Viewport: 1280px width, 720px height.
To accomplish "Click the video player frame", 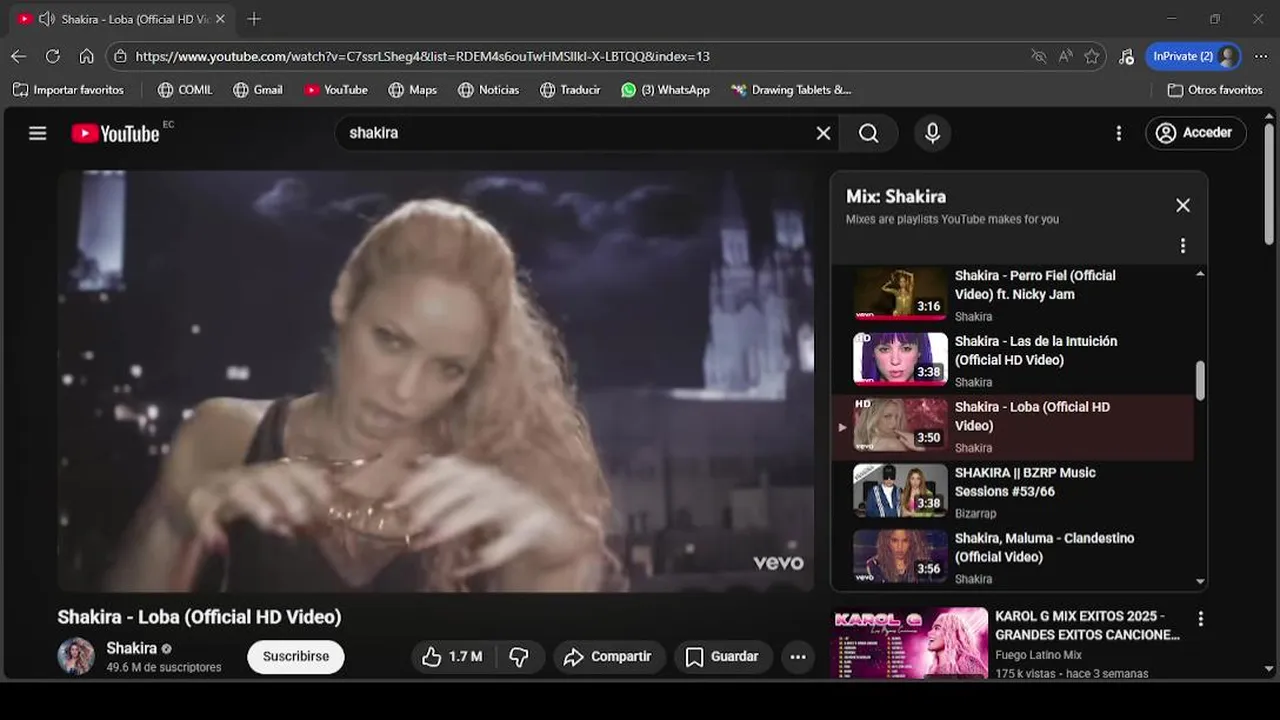I will [x=436, y=381].
